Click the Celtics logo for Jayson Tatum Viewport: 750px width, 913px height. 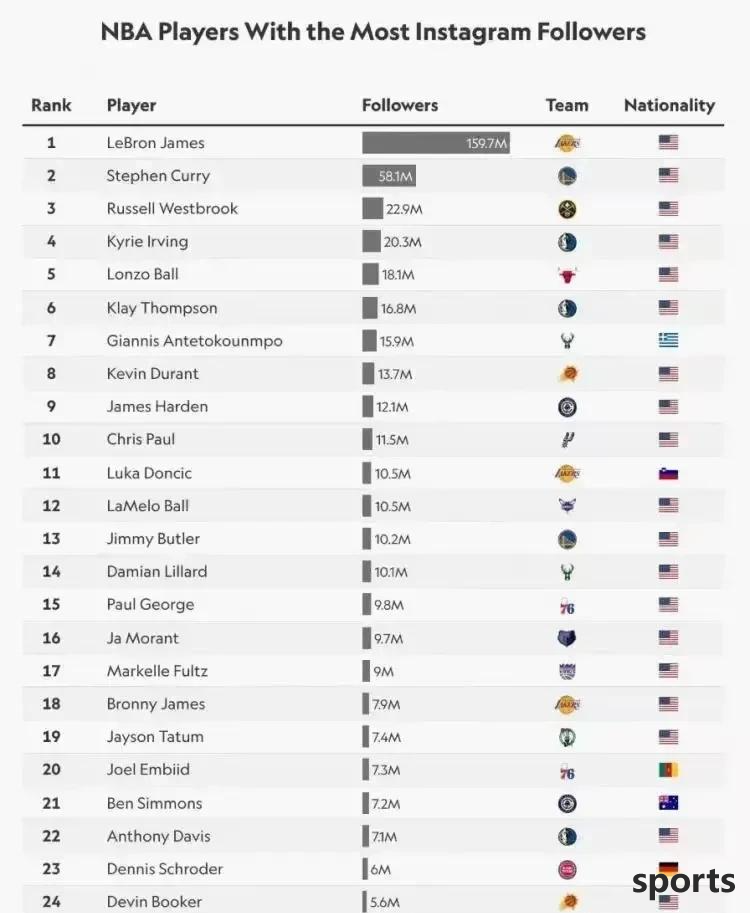(x=567, y=737)
